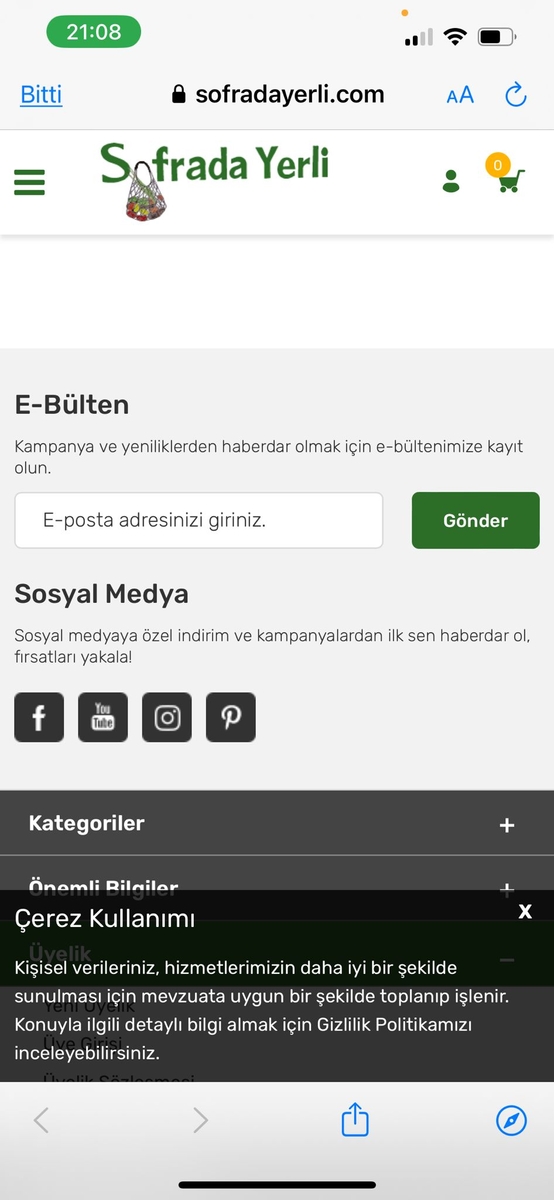Viewport: 554px width, 1200px height.
Task: Open in Safari compass icon
Action: (x=511, y=1120)
